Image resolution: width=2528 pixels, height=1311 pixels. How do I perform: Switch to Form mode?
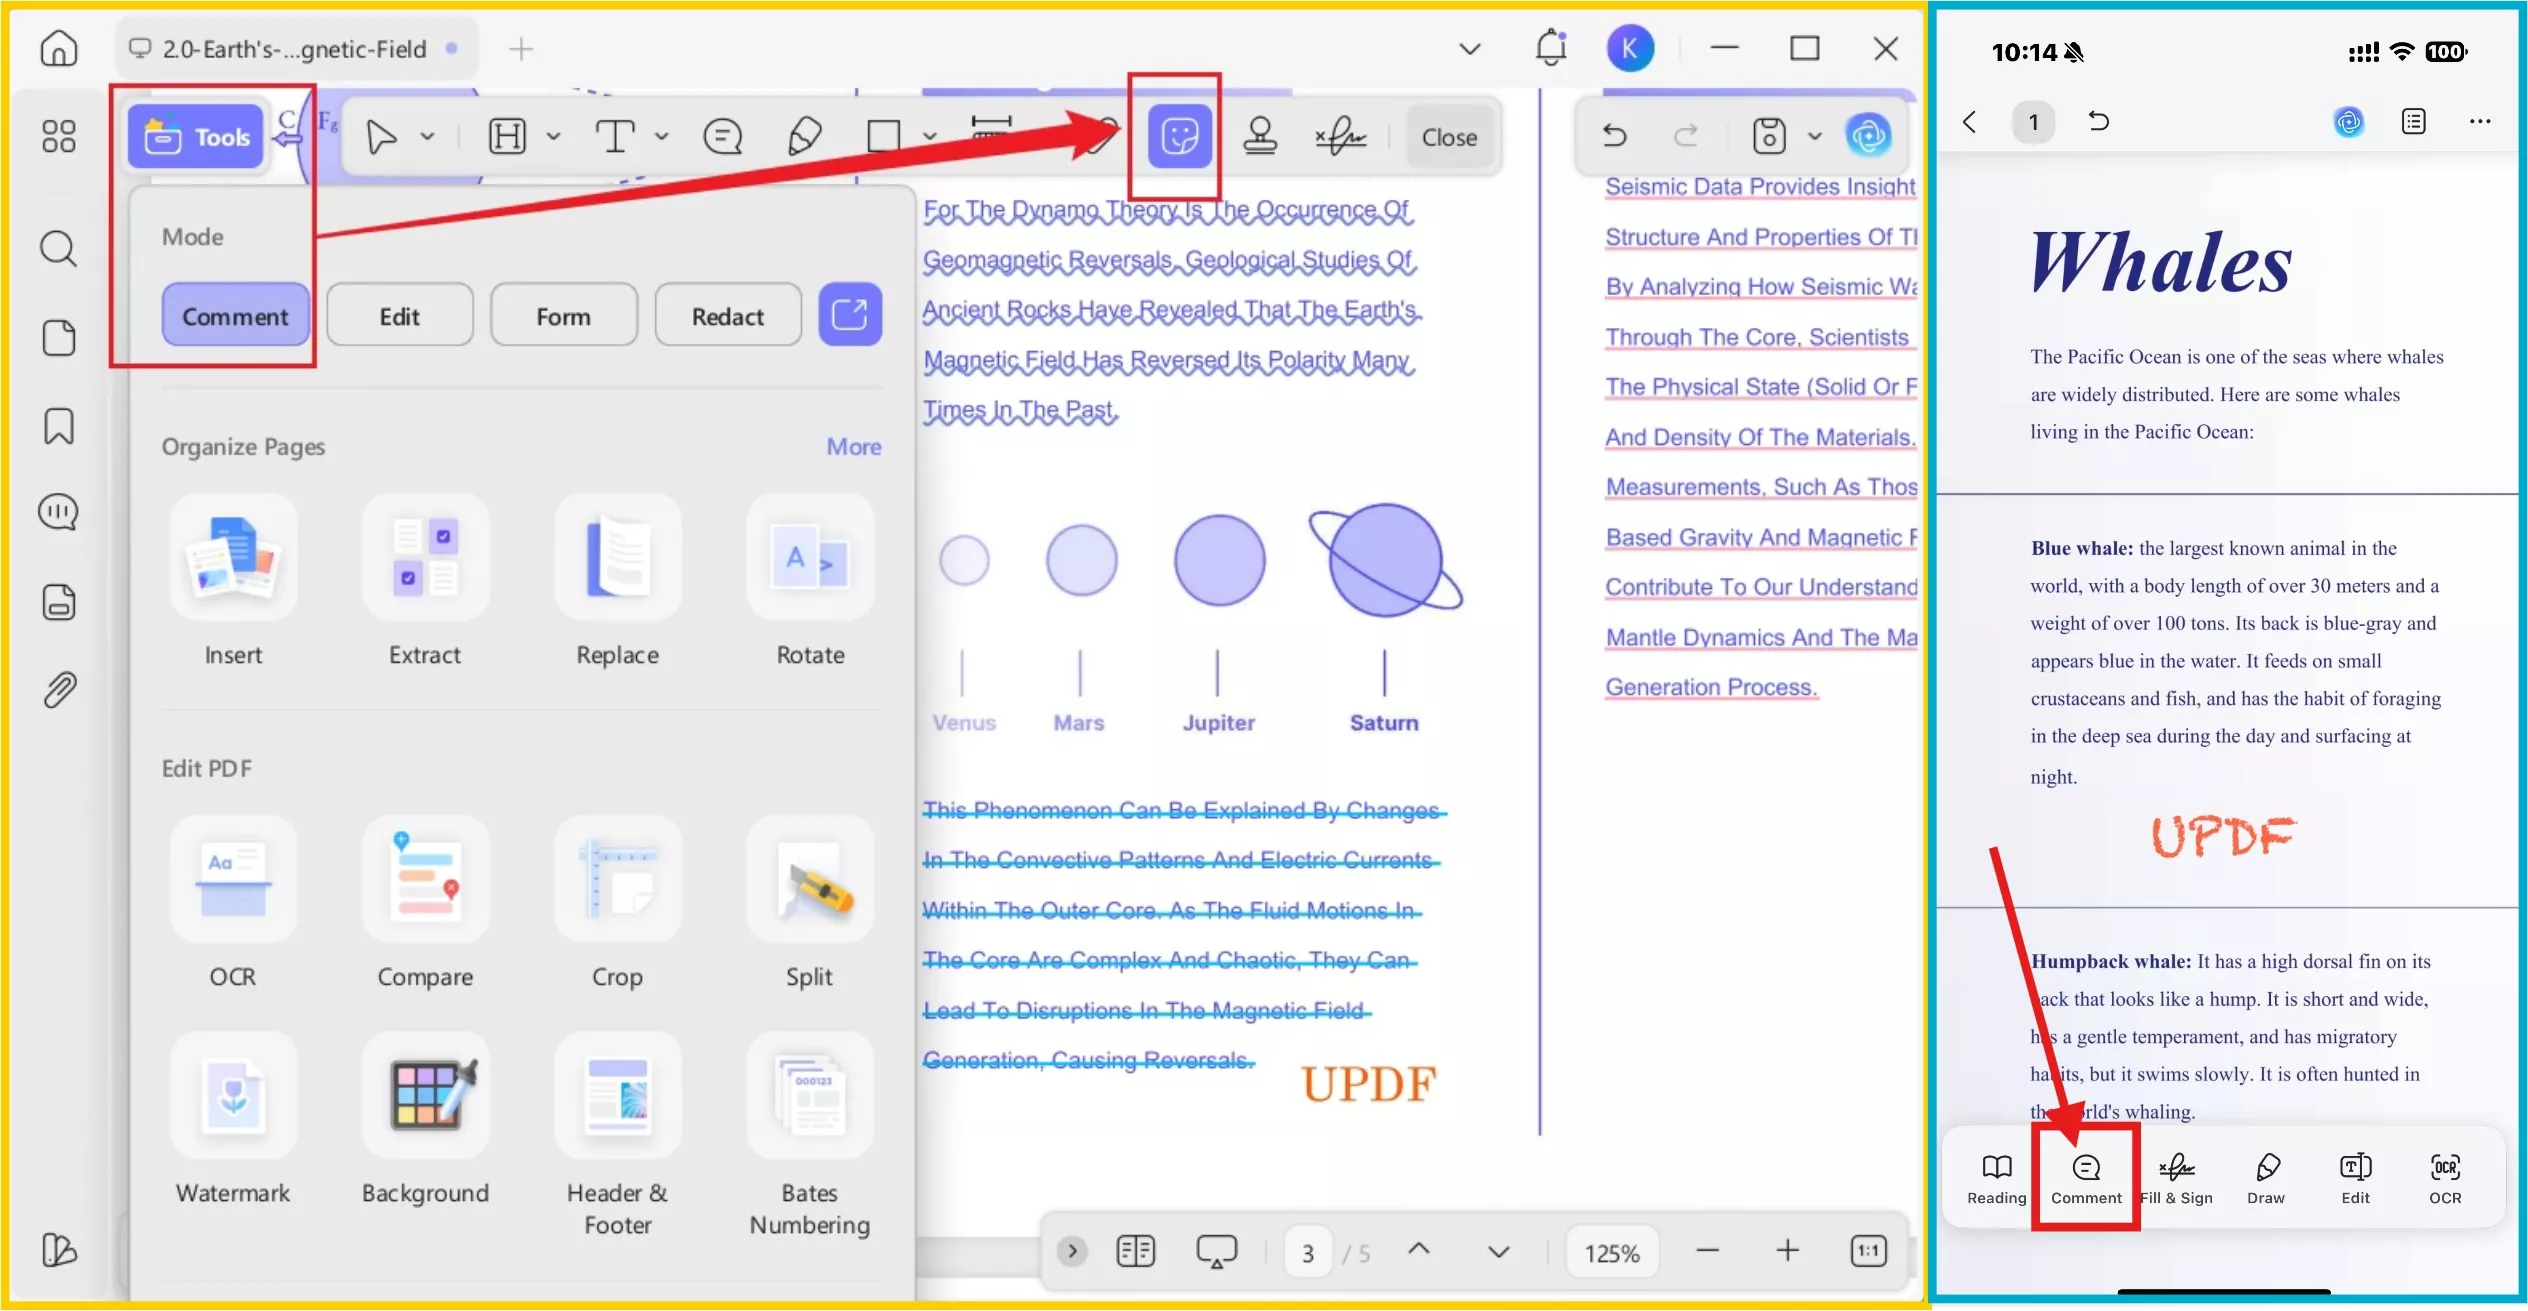pos(563,315)
